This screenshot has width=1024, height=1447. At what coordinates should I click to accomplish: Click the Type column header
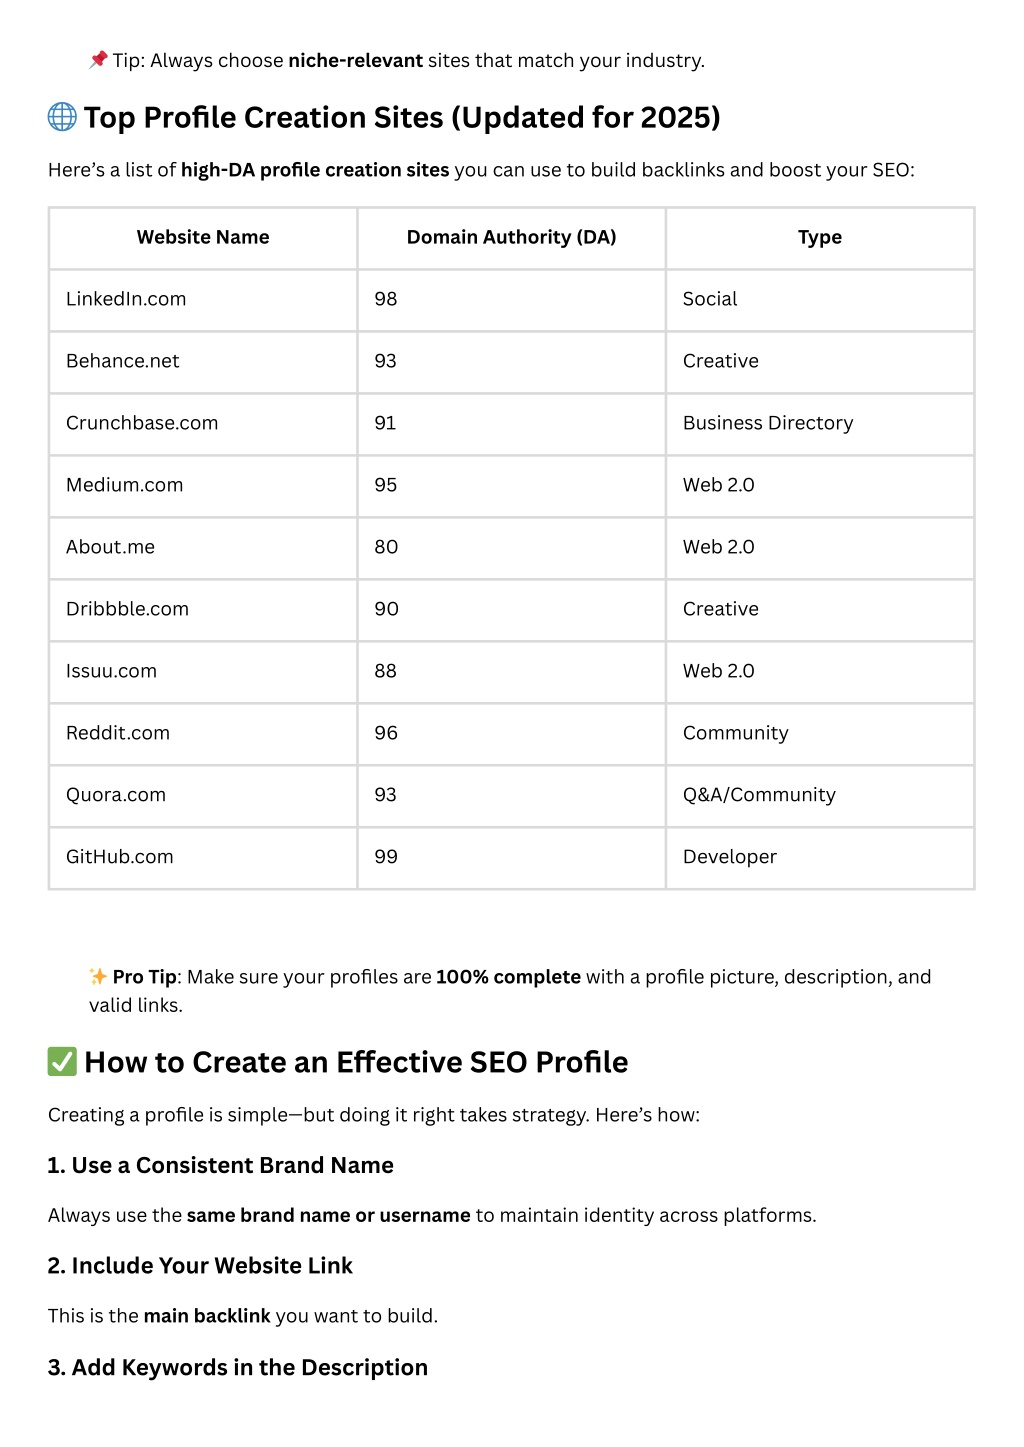click(x=820, y=238)
